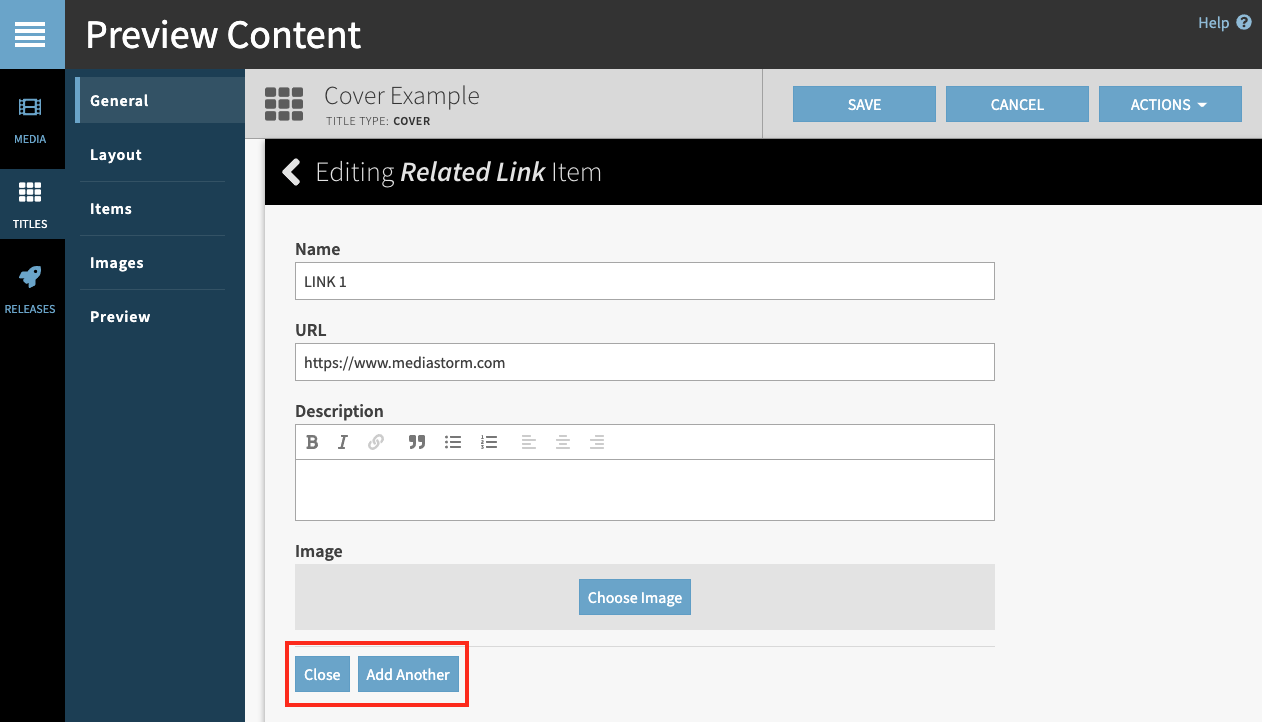The height and width of the screenshot is (722, 1262).
Task: Toggle italic formatting in the Description editor
Action: [x=343, y=441]
